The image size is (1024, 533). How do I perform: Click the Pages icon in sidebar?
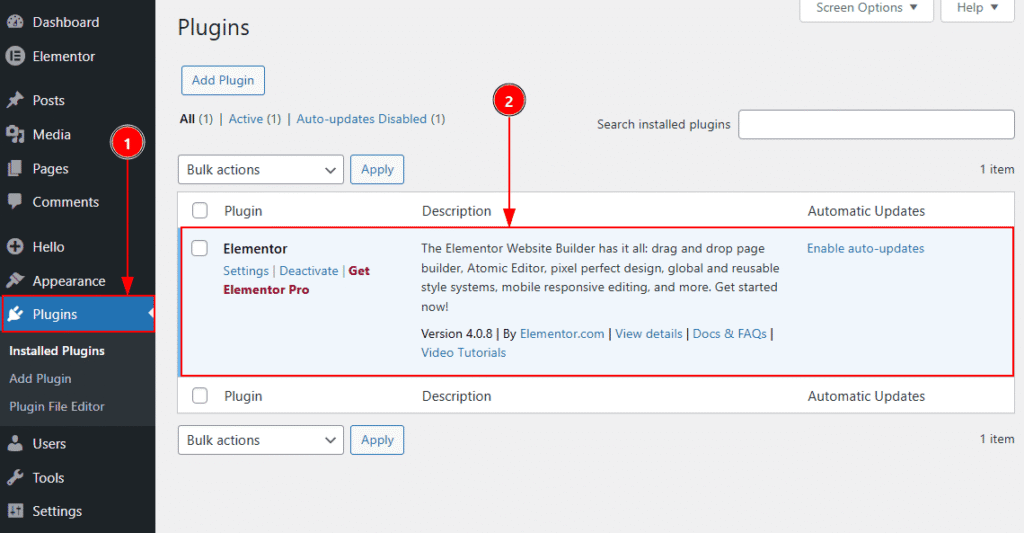pos(15,169)
